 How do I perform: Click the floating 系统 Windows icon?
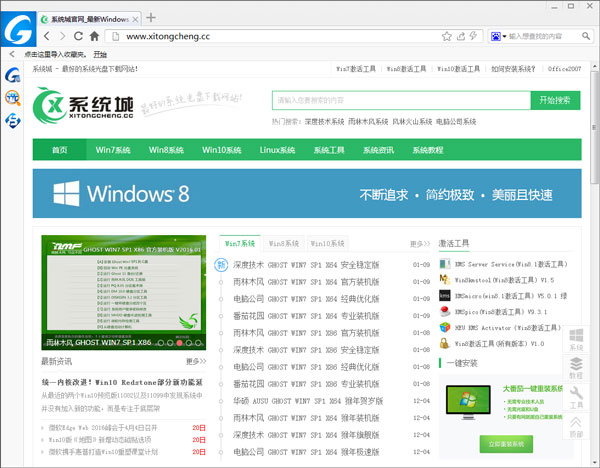[576, 339]
